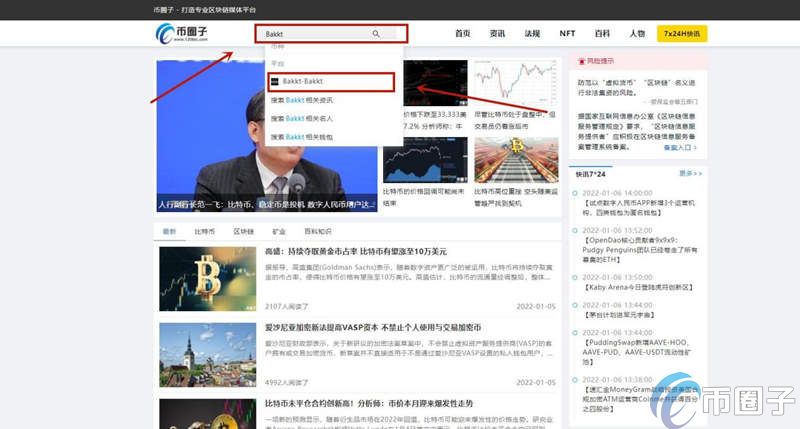Choose 搜索 Bakkt 相关资讯 suggestion
Image resolution: width=800 pixels, height=429 pixels.
click(302, 100)
